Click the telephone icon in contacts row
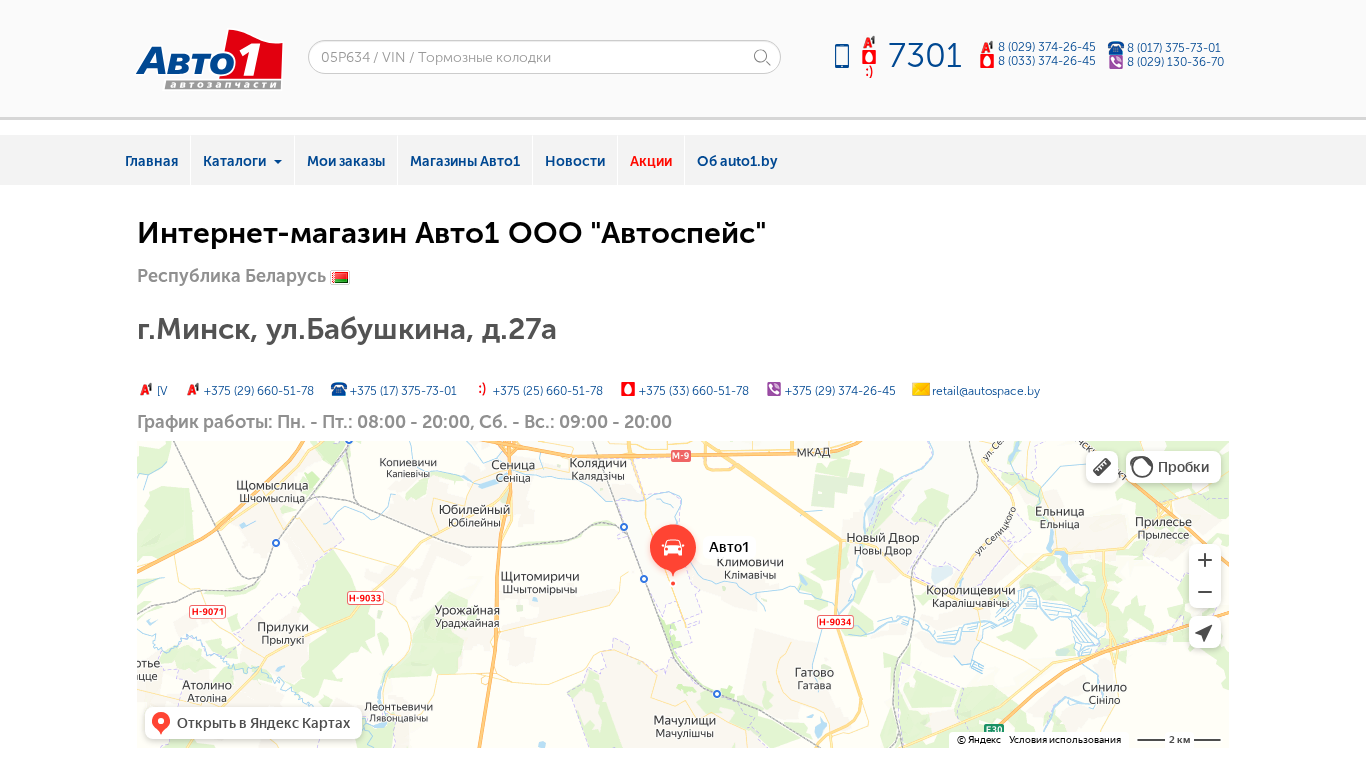 point(339,389)
